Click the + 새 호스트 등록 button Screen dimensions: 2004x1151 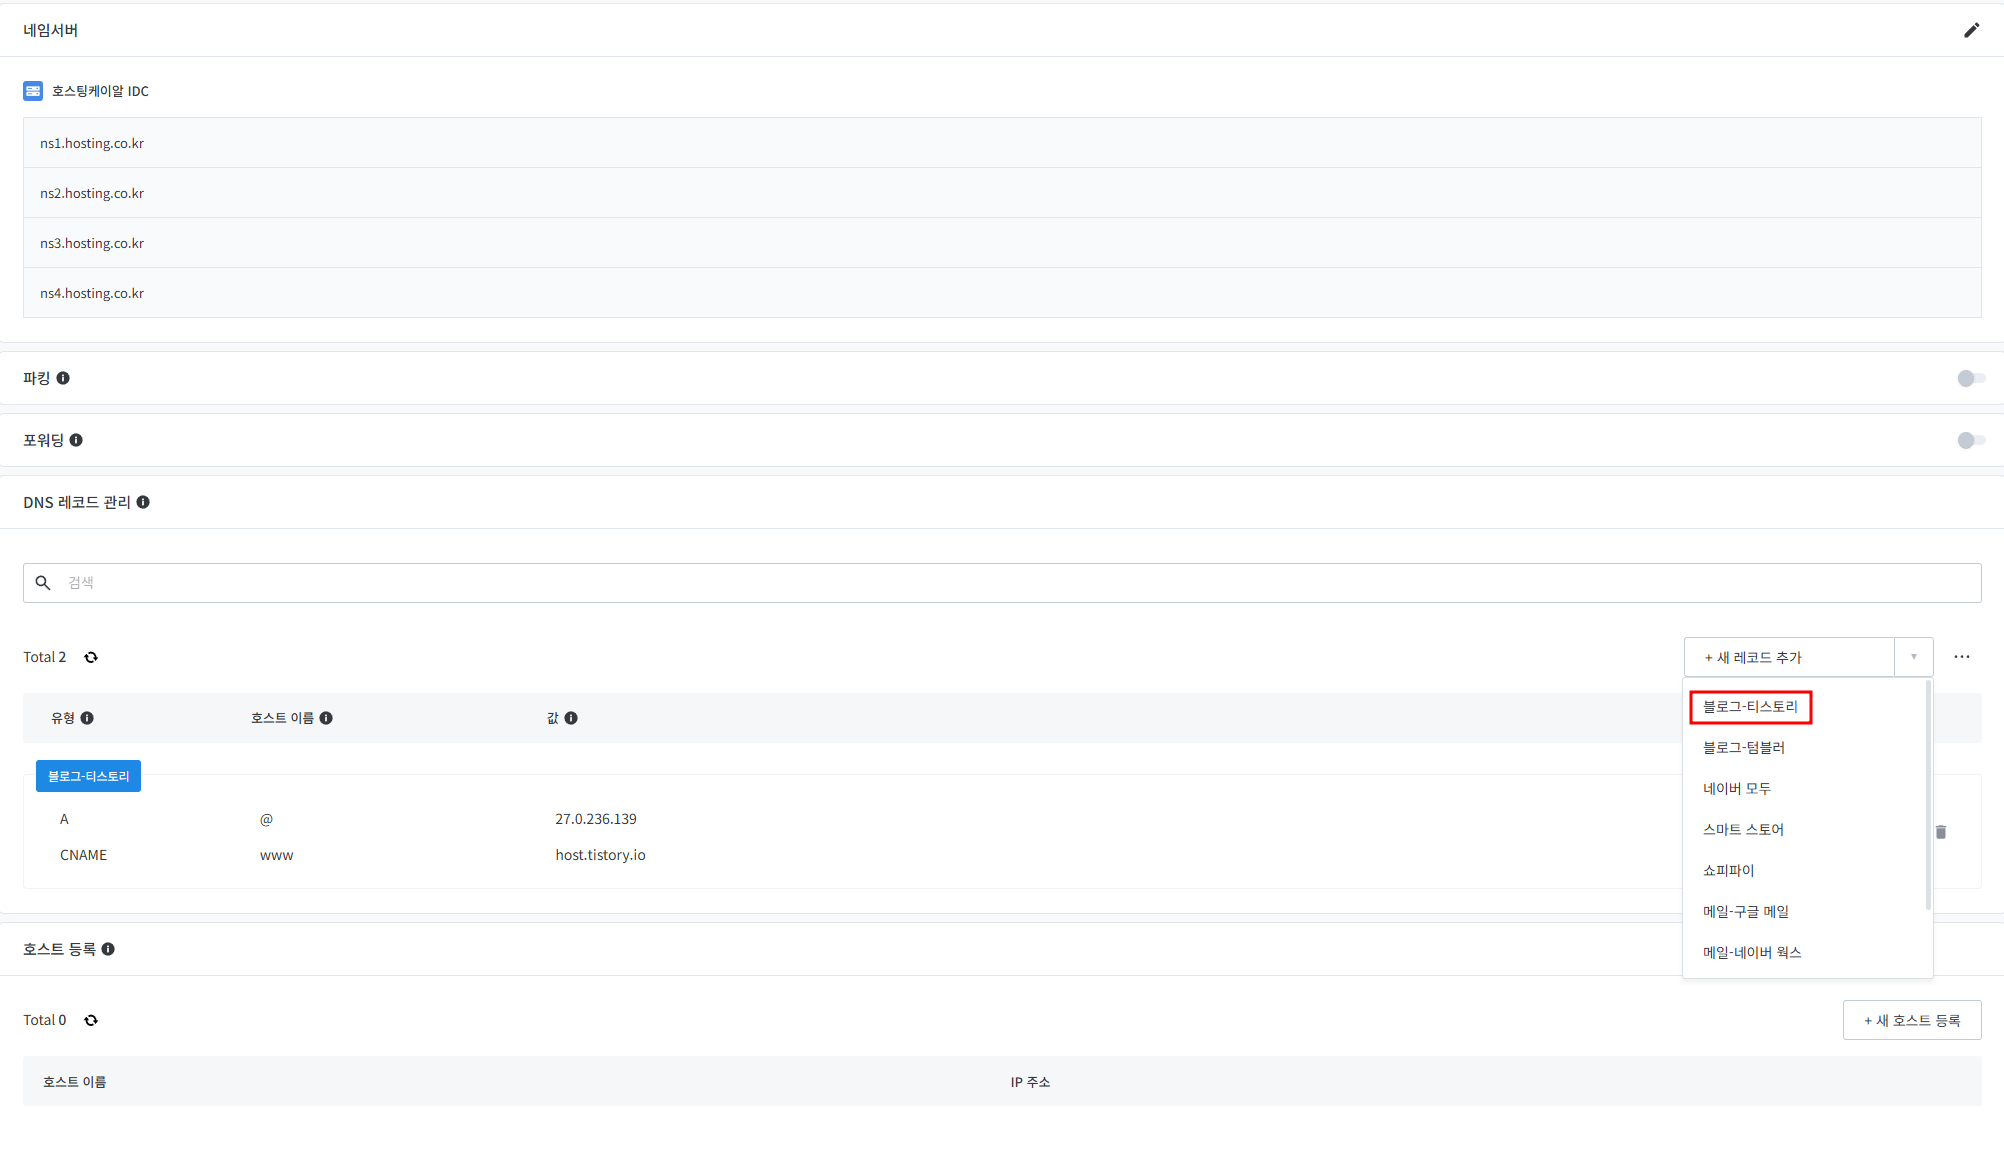point(1911,1020)
